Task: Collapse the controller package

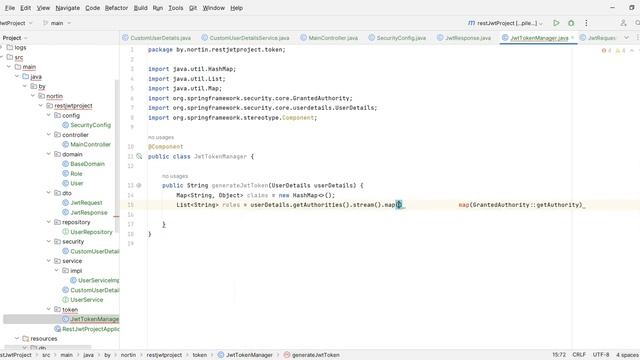Action: (x=49, y=135)
